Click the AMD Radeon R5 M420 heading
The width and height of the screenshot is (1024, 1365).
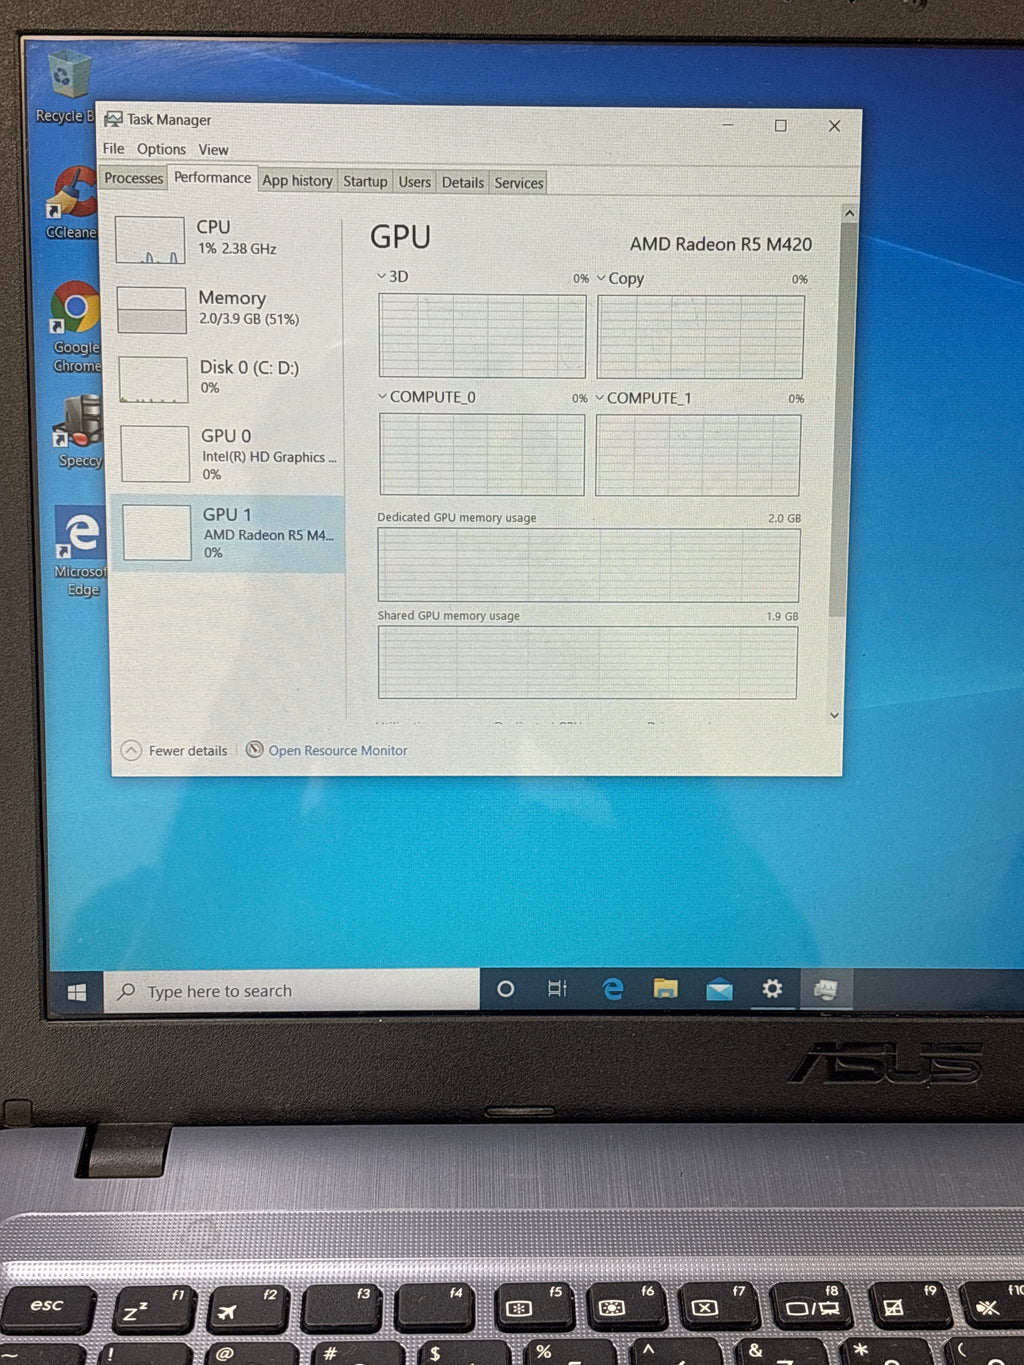click(721, 244)
